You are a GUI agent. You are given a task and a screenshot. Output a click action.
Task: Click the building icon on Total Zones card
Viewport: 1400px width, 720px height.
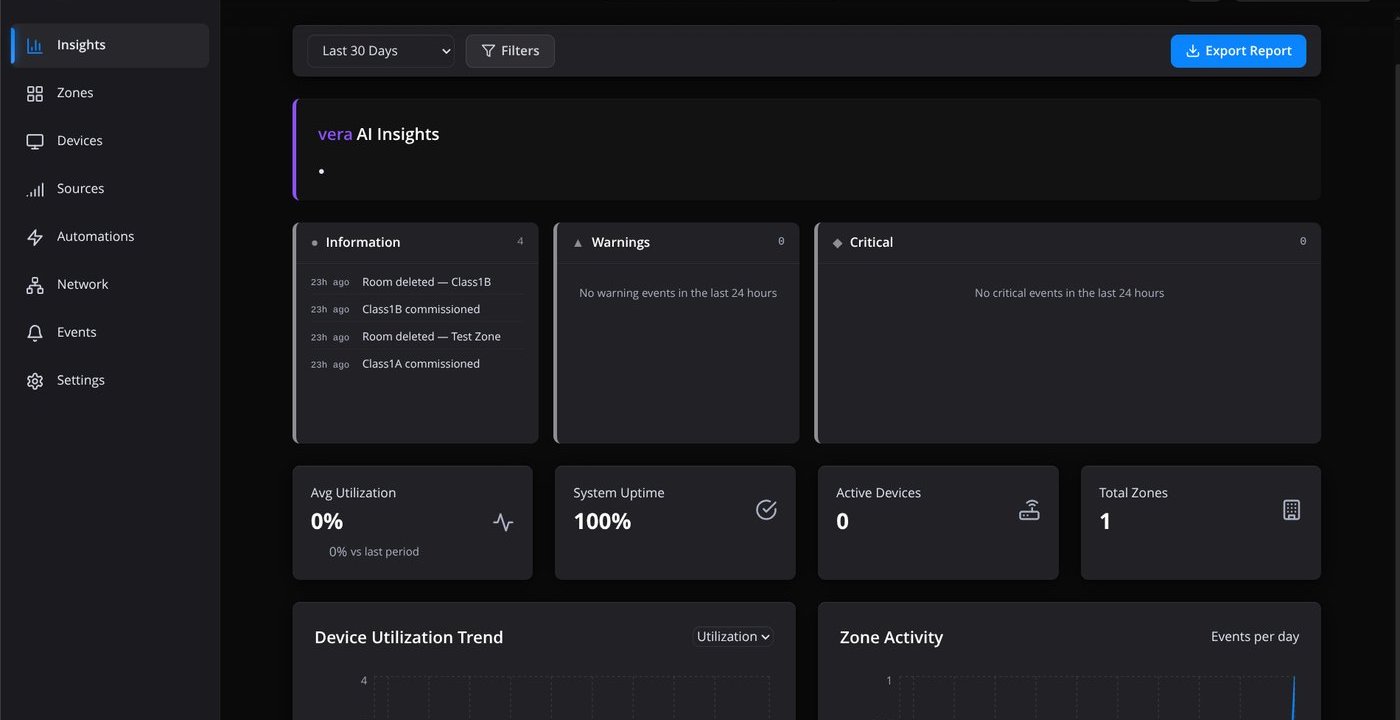[x=1291, y=509]
